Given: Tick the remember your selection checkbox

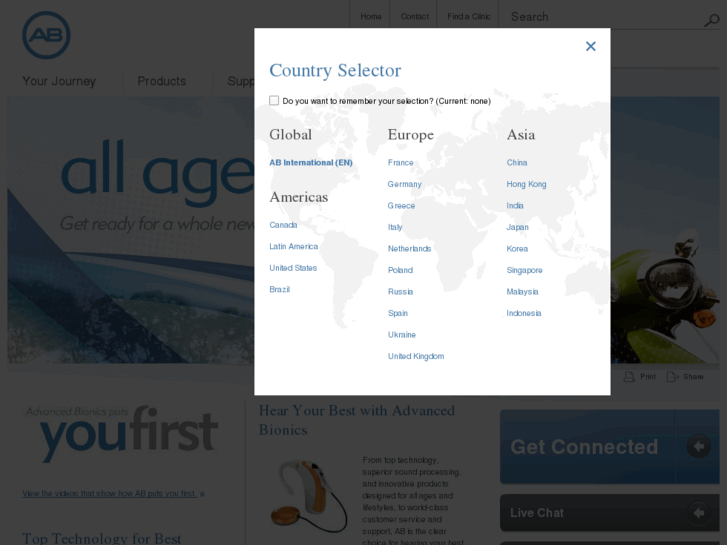Looking at the screenshot, I should (x=274, y=101).
